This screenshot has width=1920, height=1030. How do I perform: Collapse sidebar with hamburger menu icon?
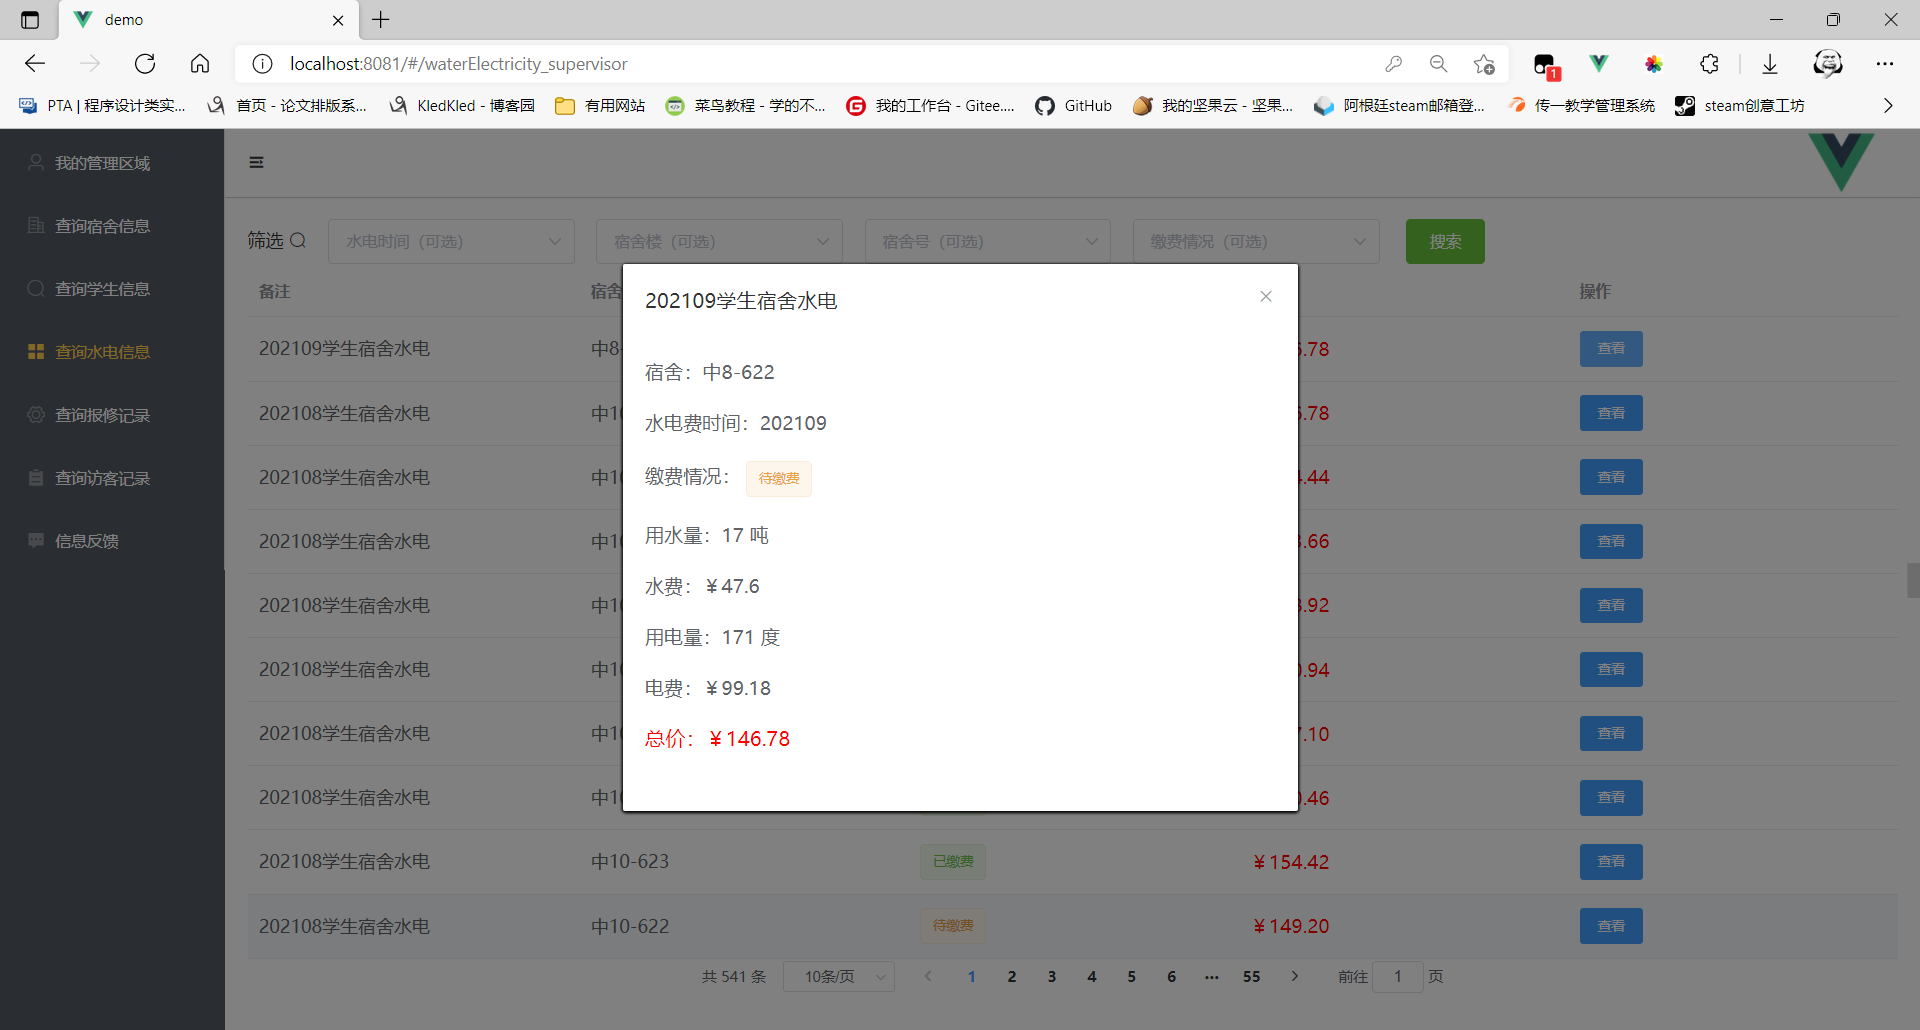point(256,162)
